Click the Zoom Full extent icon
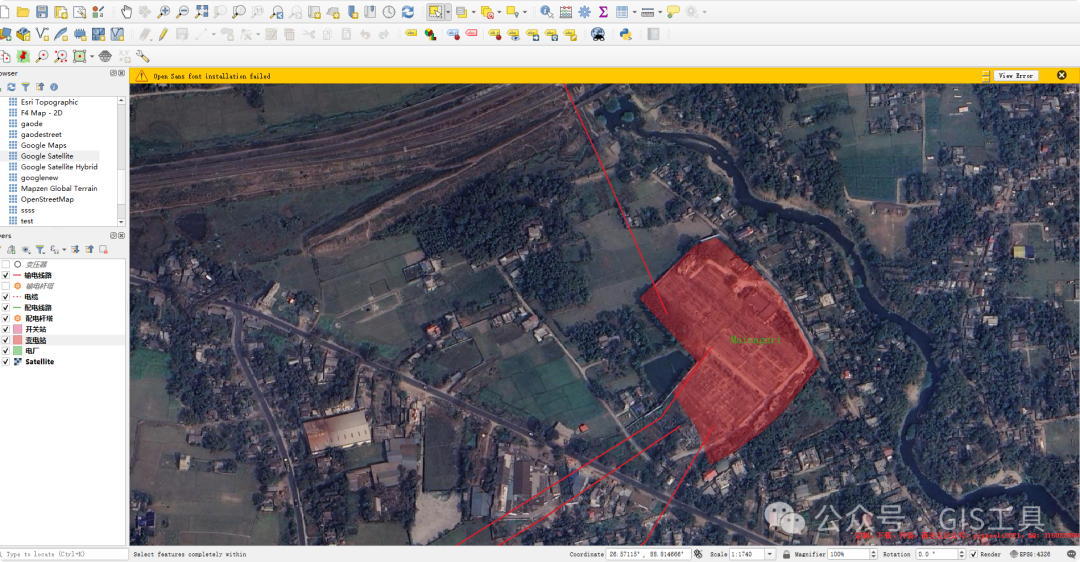This screenshot has height=562, width=1080. (x=202, y=12)
